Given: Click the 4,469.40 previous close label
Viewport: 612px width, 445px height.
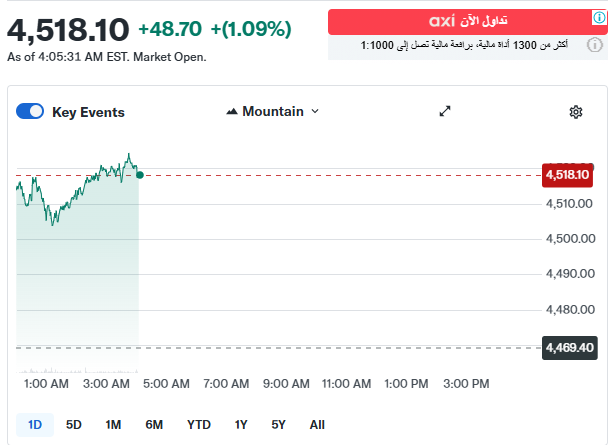Looking at the screenshot, I should (x=569, y=348).
